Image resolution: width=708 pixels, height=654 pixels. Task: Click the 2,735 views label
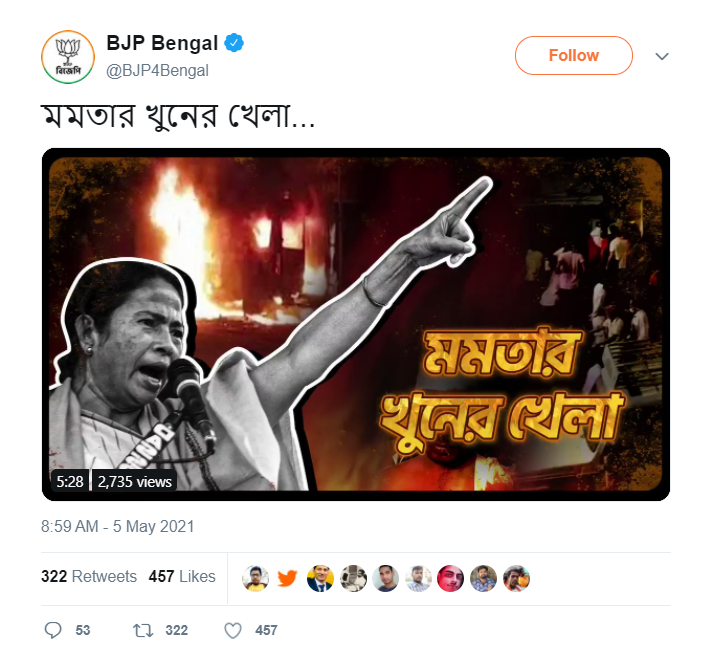(x=135, y=482)
